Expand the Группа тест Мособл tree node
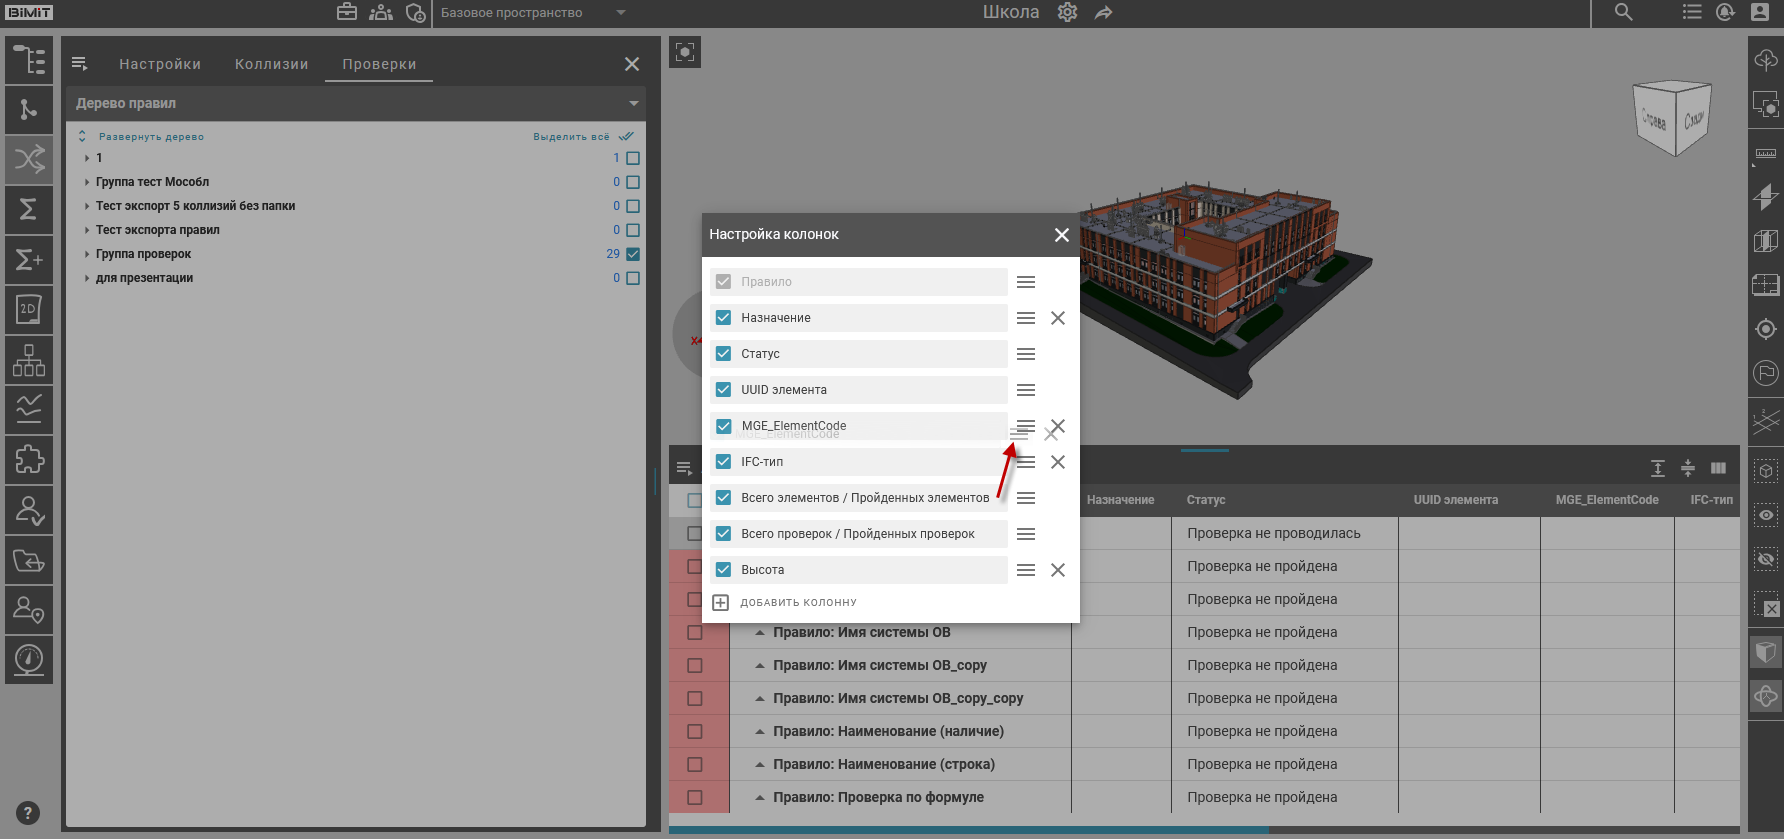Image resolution: width=1784 pixels, height=839 pixels. click(x=87, y=182)
